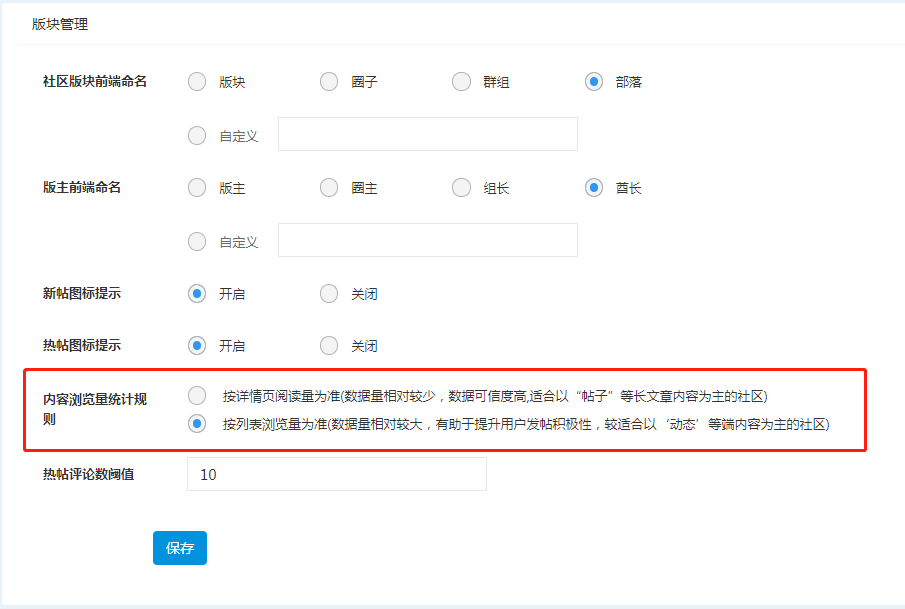Select 自定义 radio under 社区版块前端命名
The image size is (905, 609).
197,135
